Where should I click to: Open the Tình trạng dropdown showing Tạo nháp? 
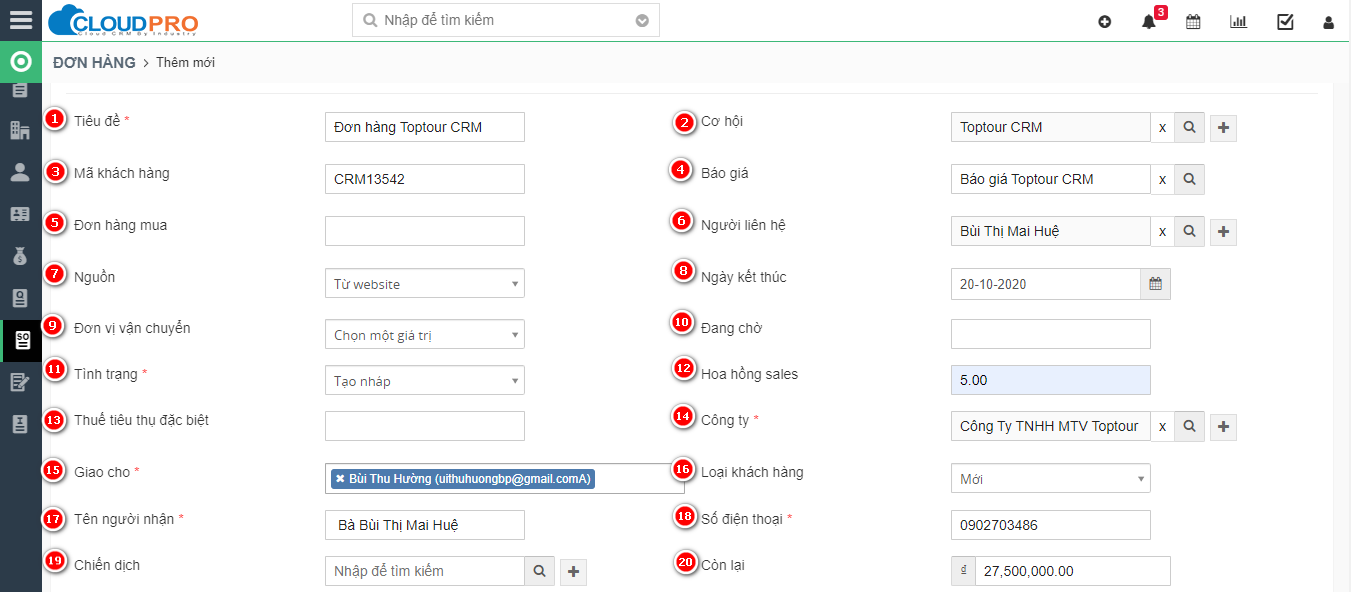coord(425,381)
